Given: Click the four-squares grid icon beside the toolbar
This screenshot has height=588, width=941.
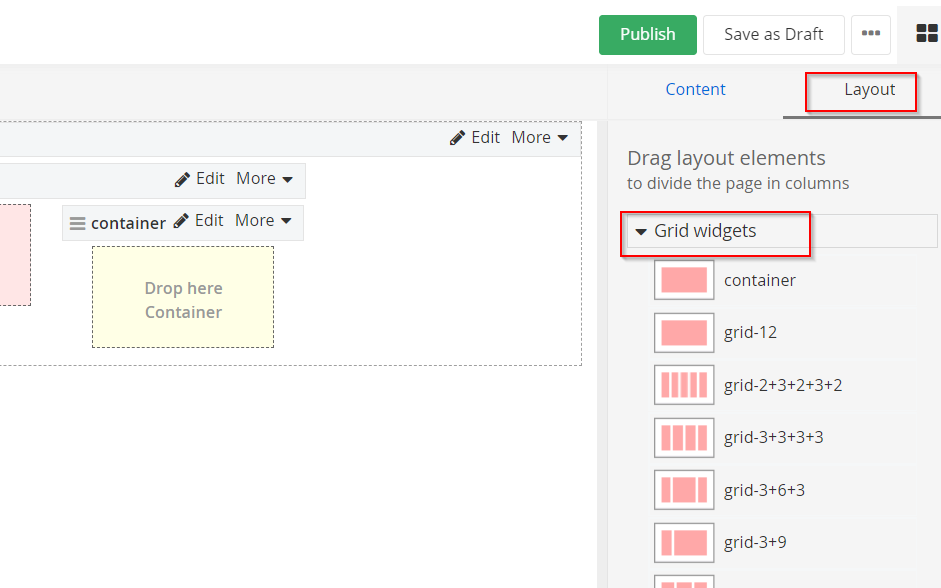Looking at the screenshot, I should pos(927,34).
